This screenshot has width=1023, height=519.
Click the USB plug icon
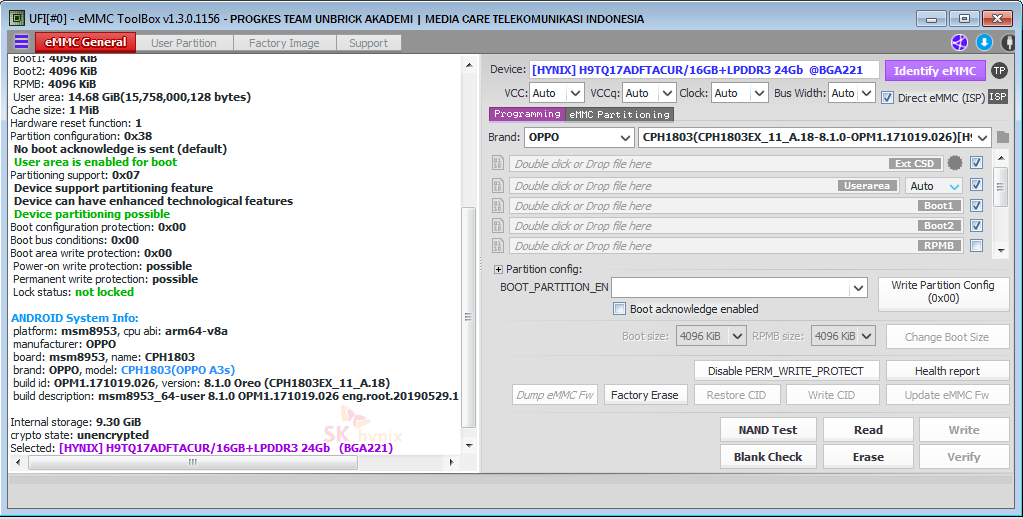(x=1008, y=42)
